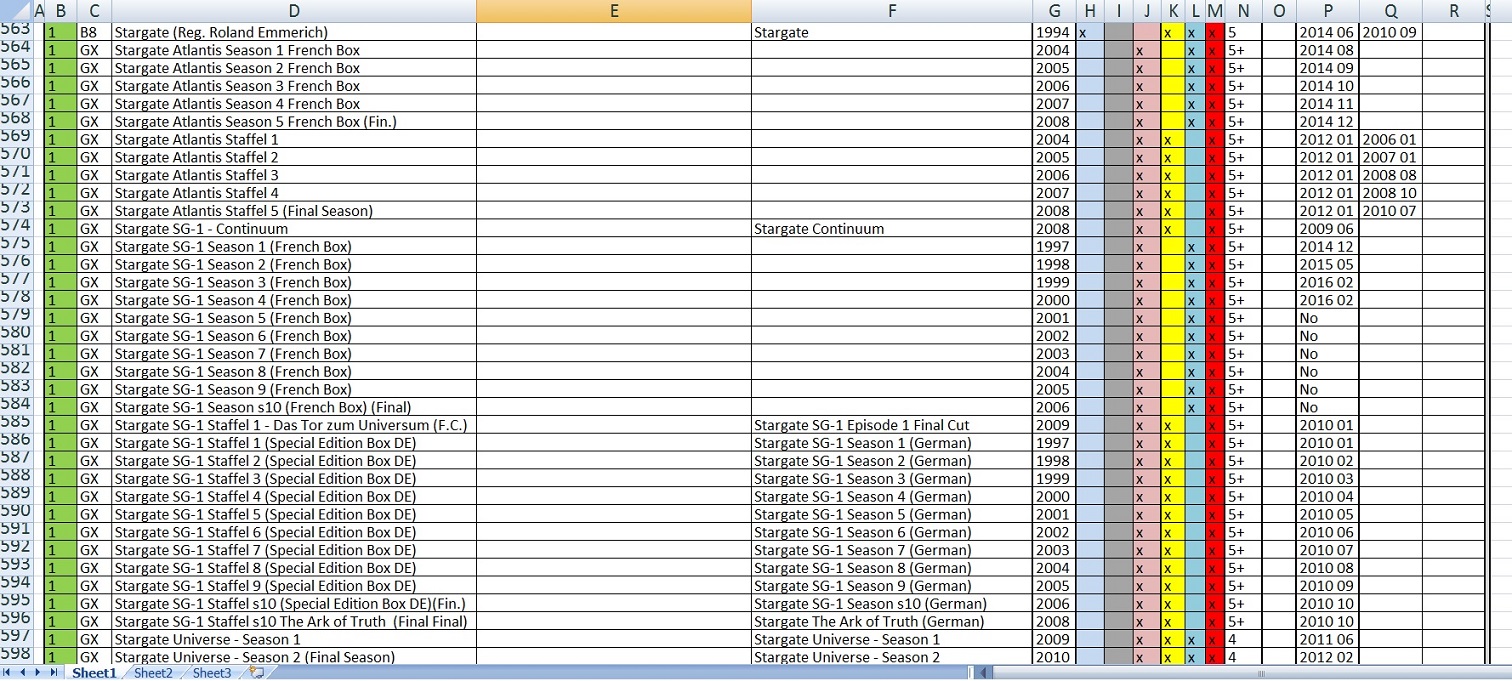Open the Sheet3 tab

[x=211, y=673]
